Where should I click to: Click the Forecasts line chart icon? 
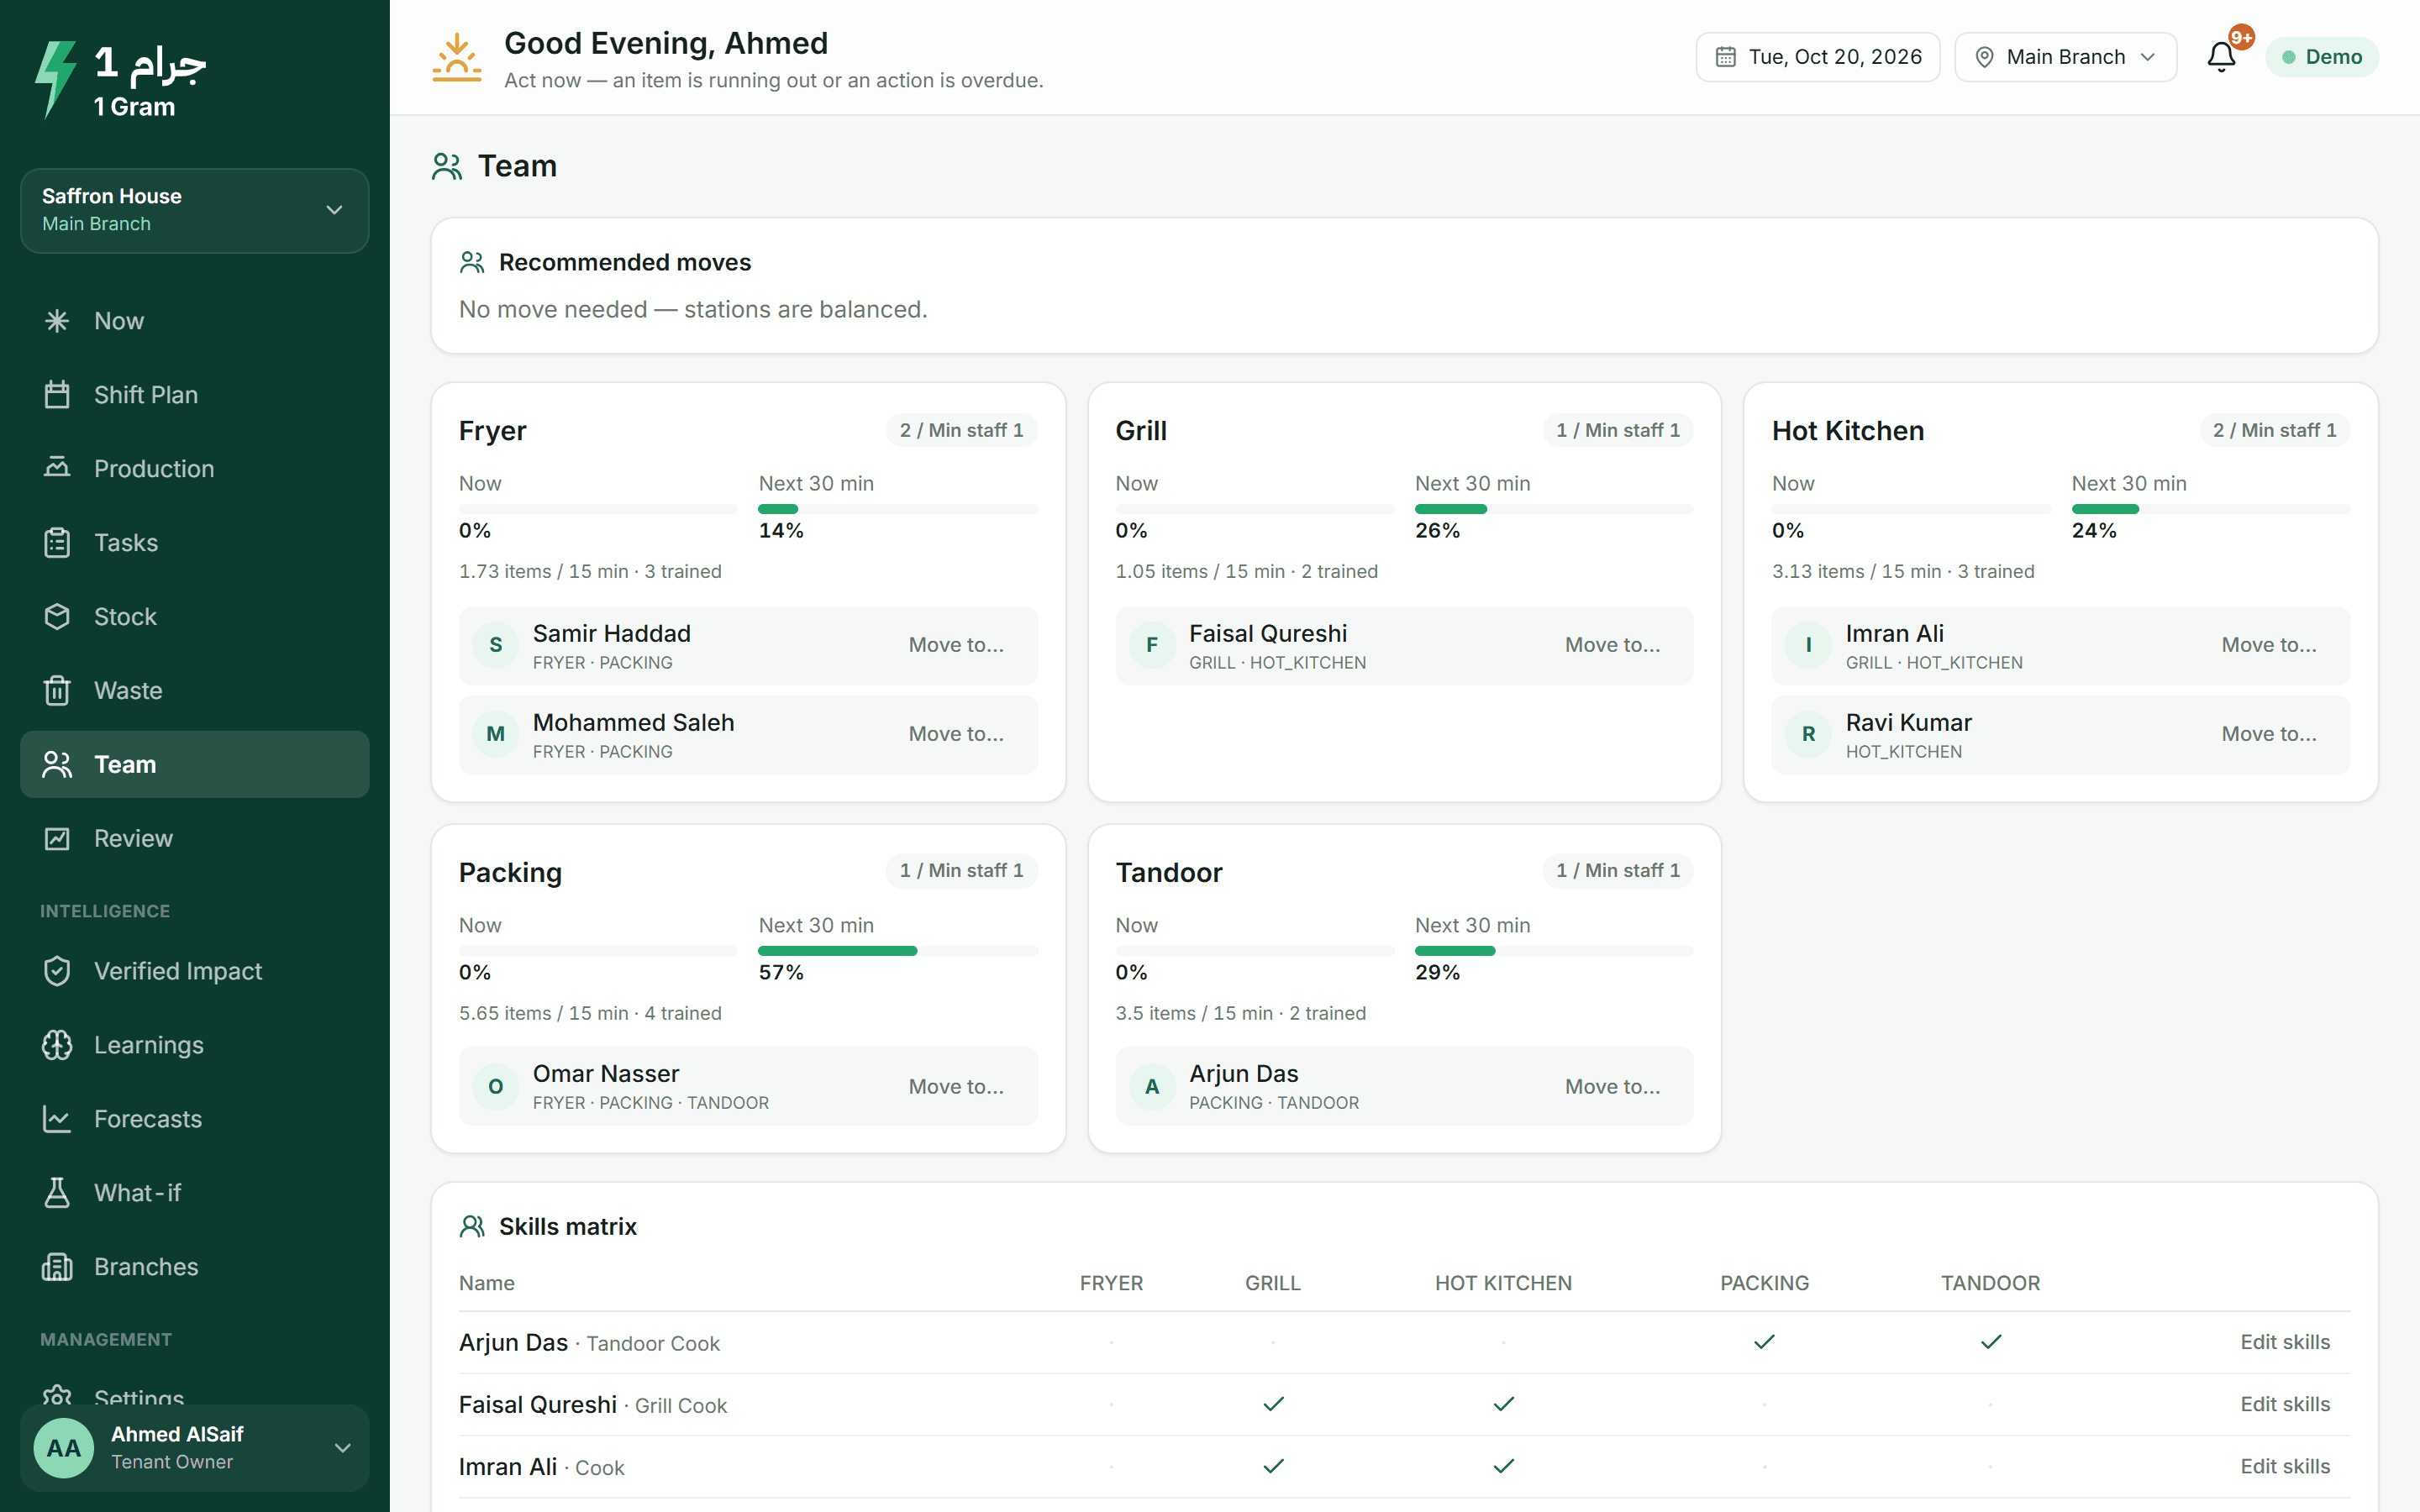57,1119
